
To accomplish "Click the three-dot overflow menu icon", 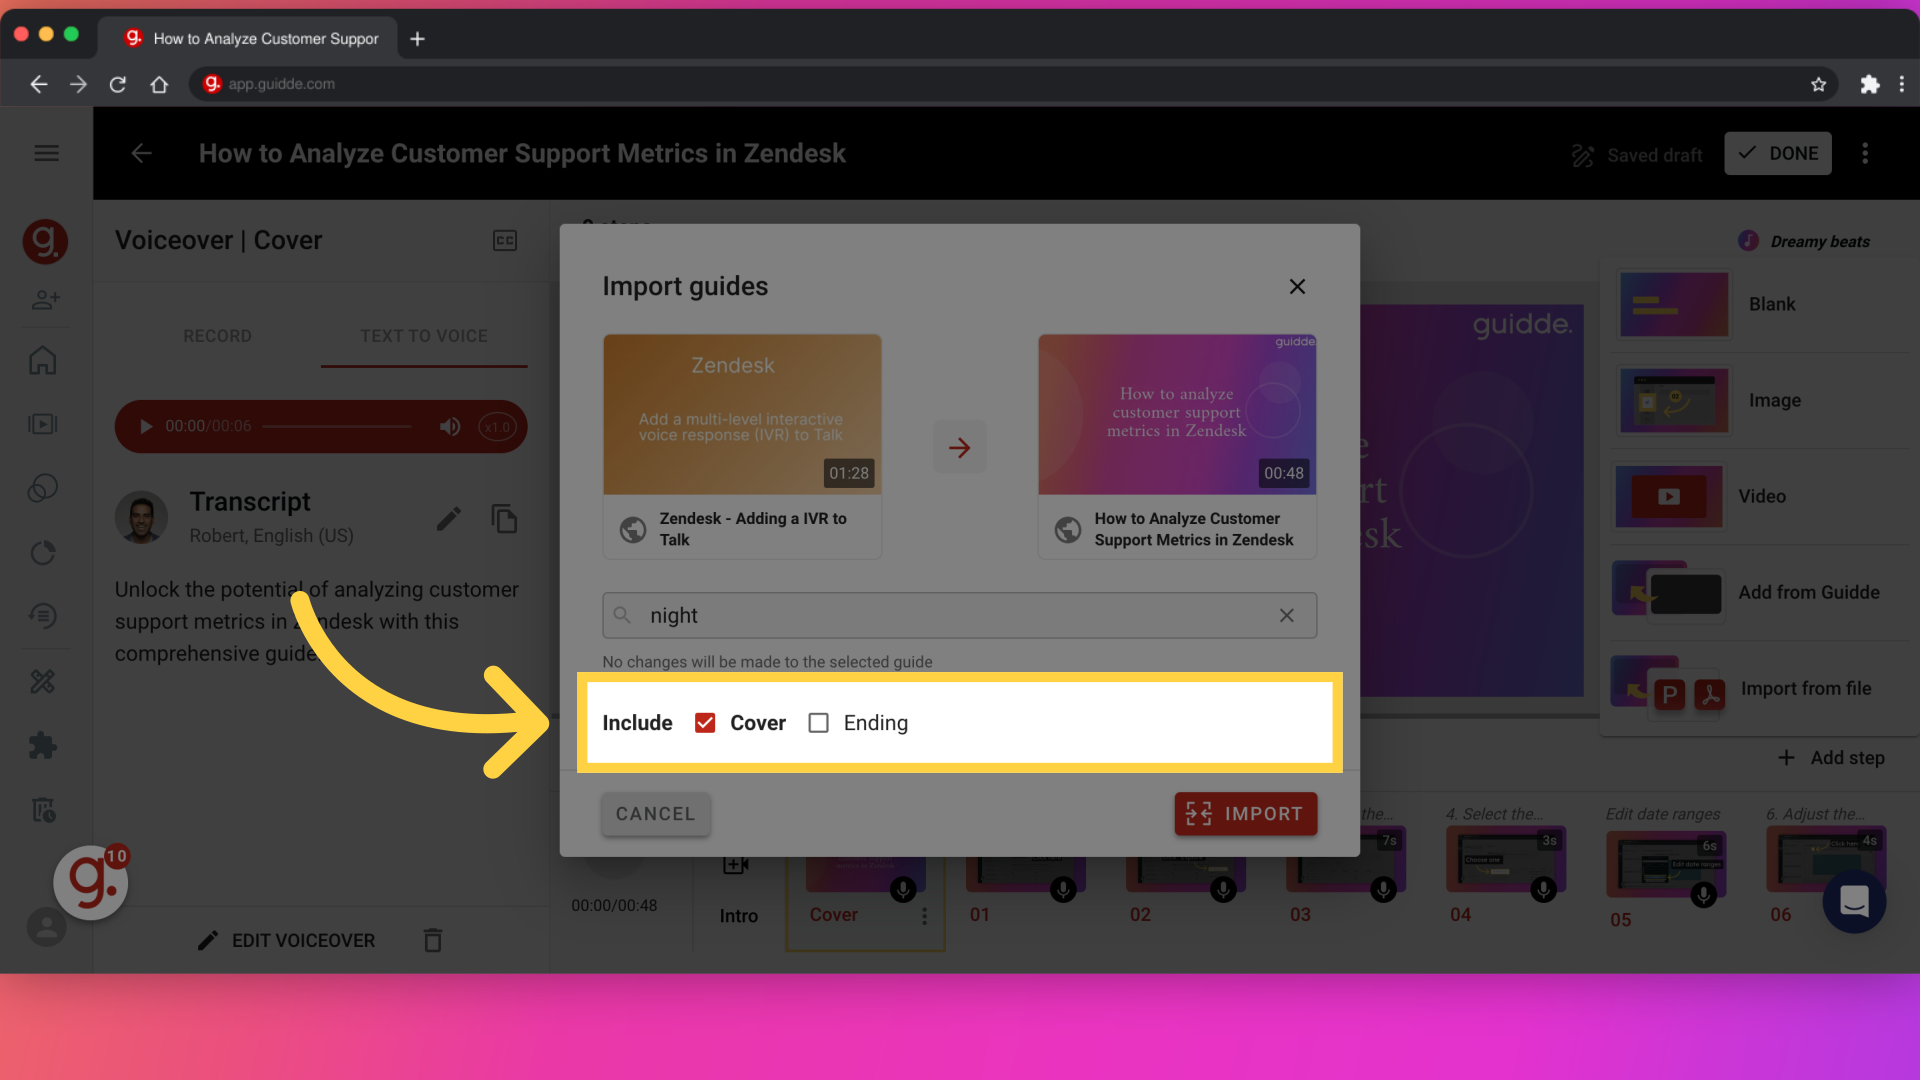I will [1863, 153].
